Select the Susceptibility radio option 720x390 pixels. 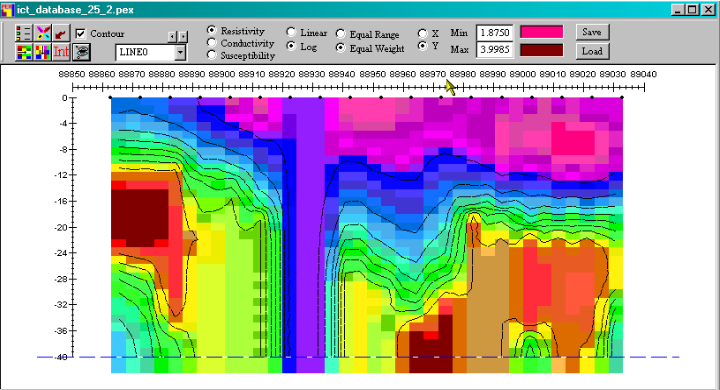point(211,55)
